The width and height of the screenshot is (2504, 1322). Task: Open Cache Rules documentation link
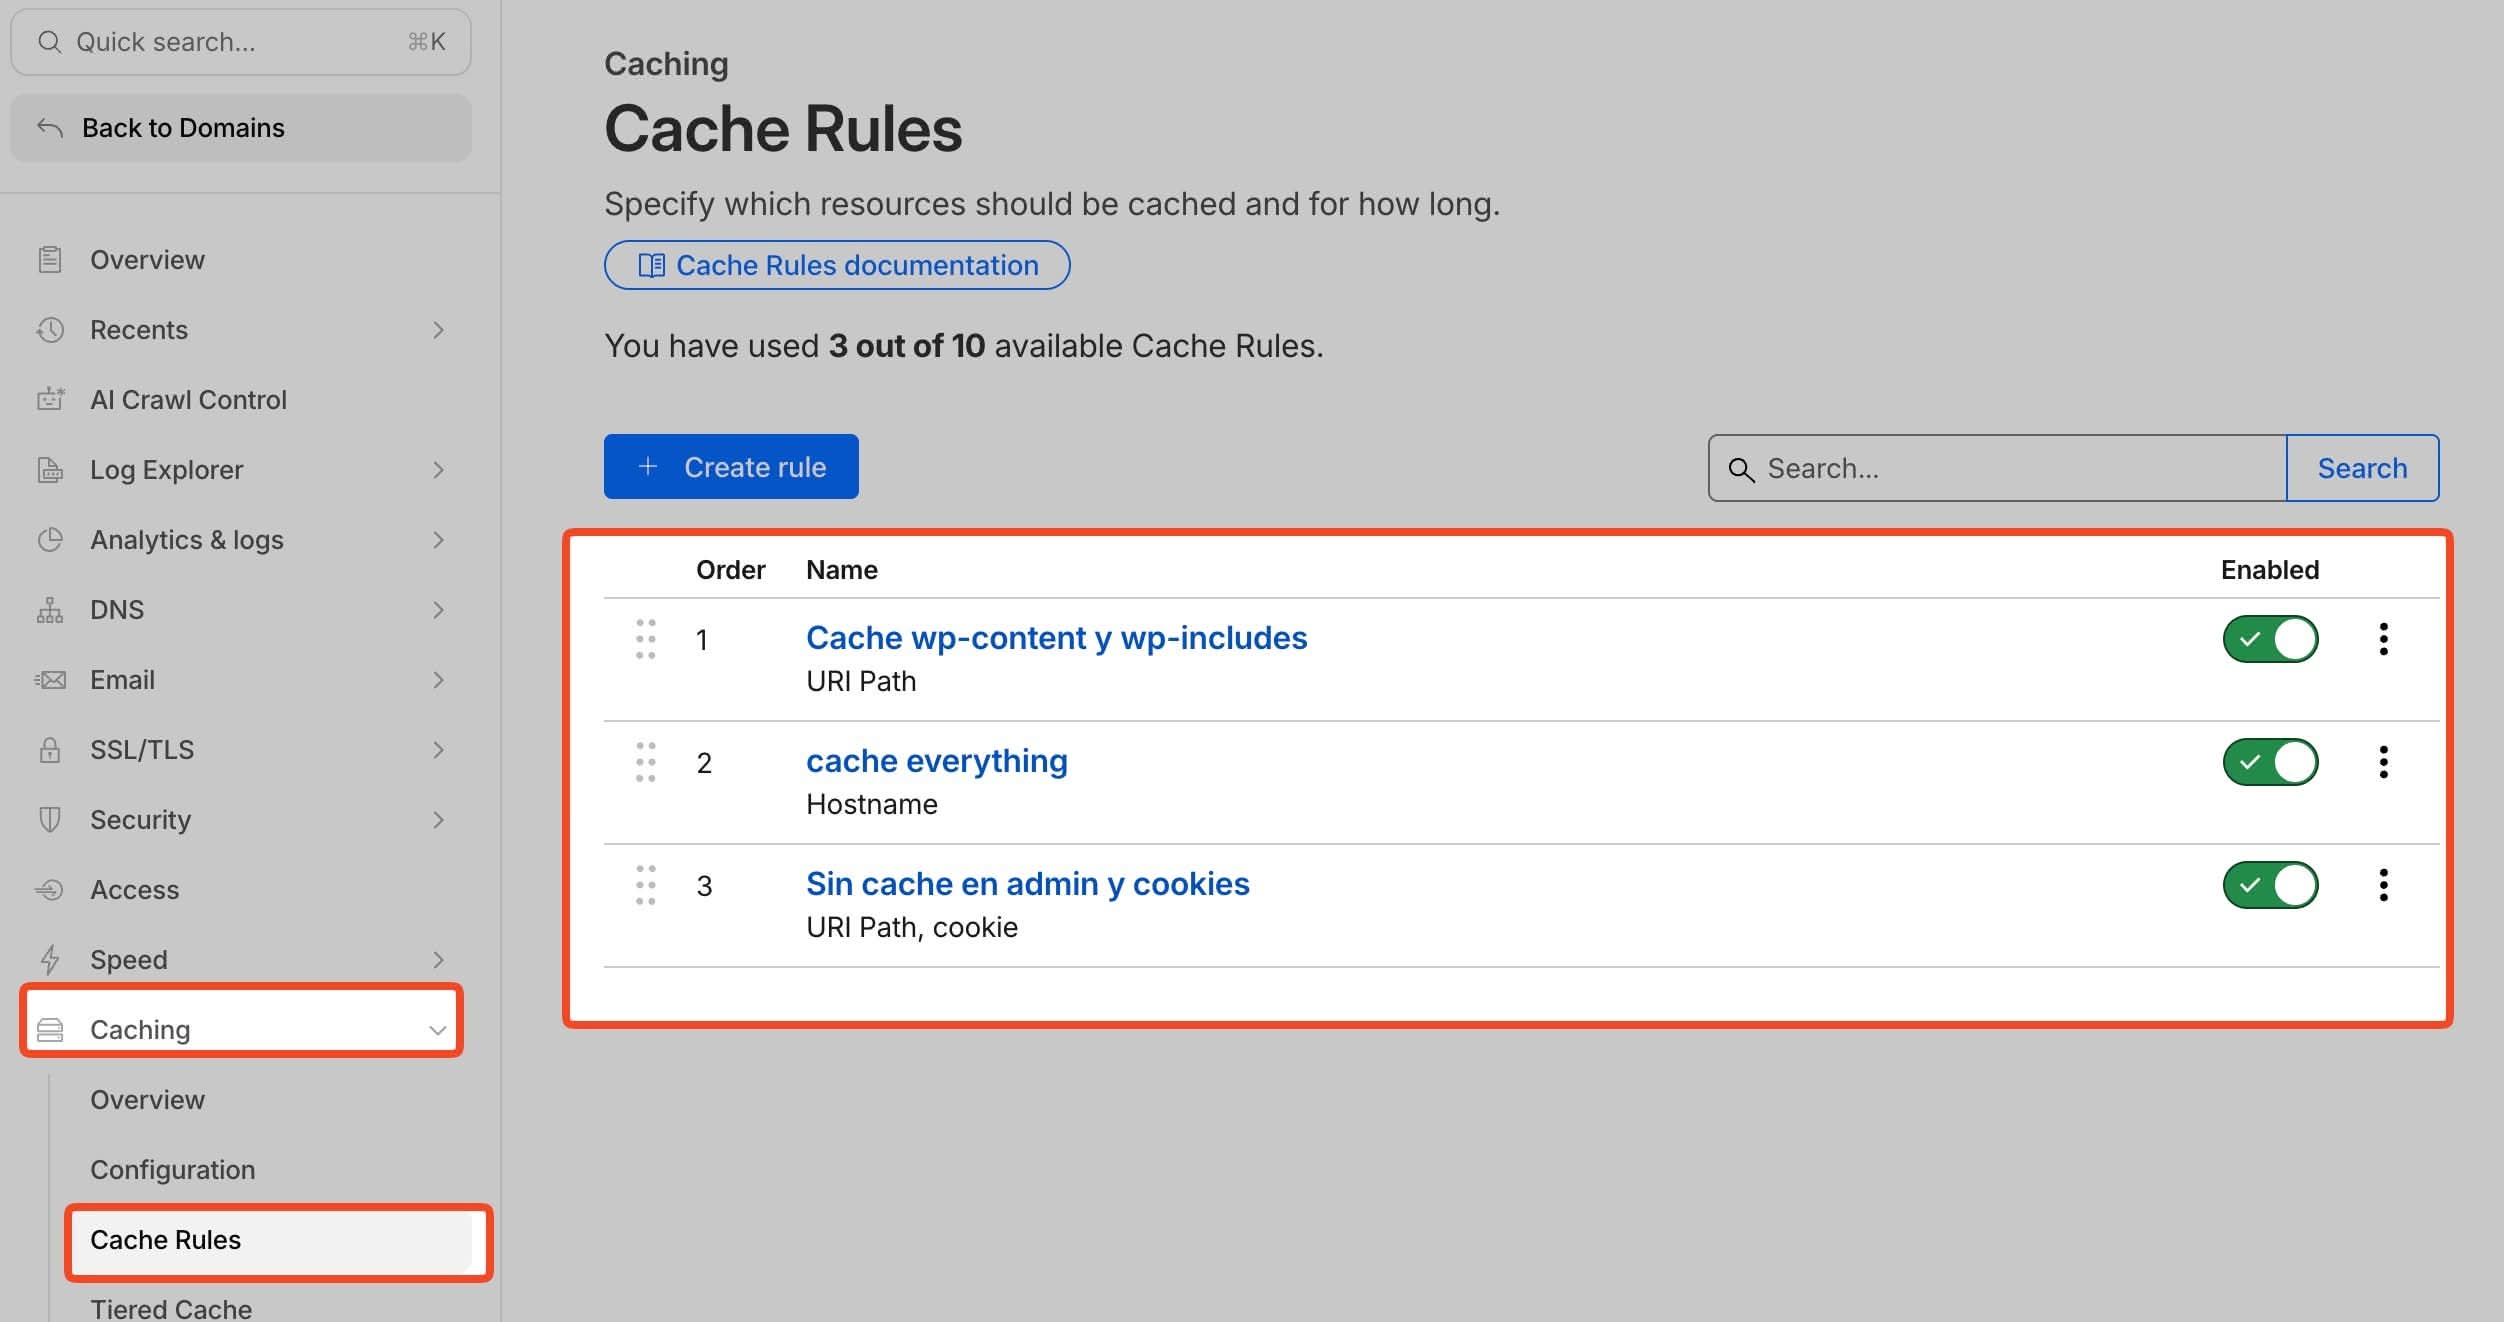click(x=837, y=265)
